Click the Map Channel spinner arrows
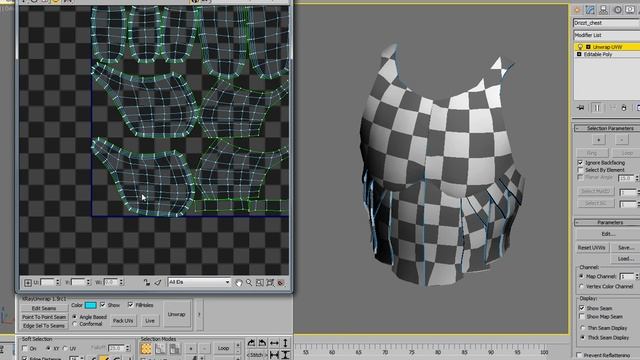Image resolution: width=640 pixels, height=360 pixels. [x=638, y=276]
